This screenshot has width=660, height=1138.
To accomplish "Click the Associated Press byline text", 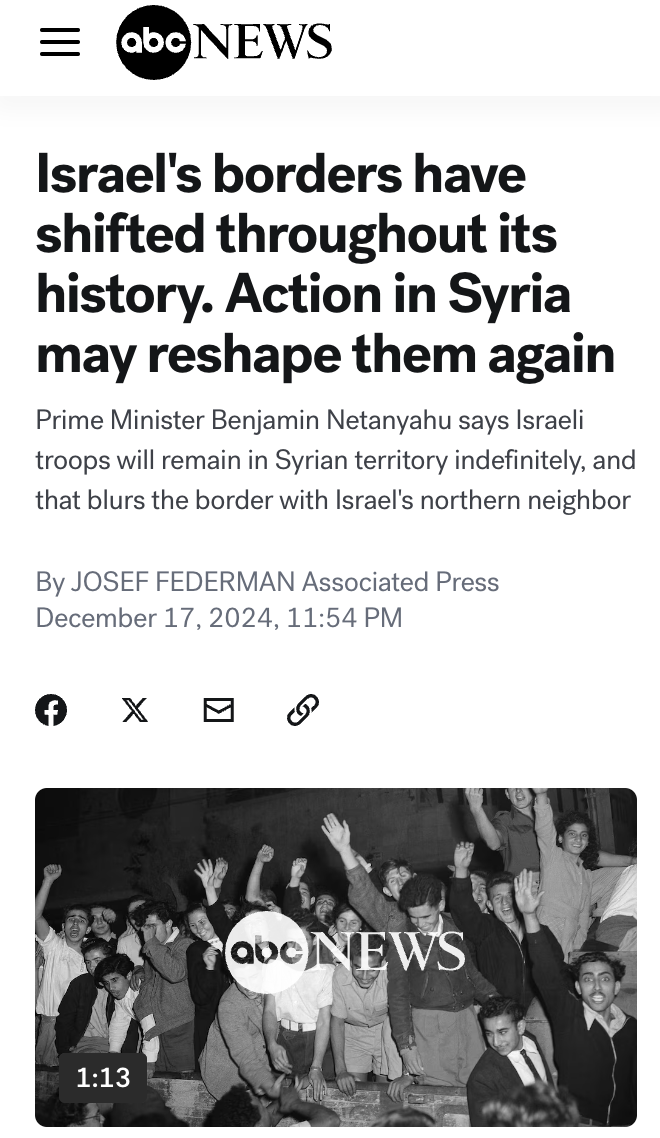I will [400, 582].
